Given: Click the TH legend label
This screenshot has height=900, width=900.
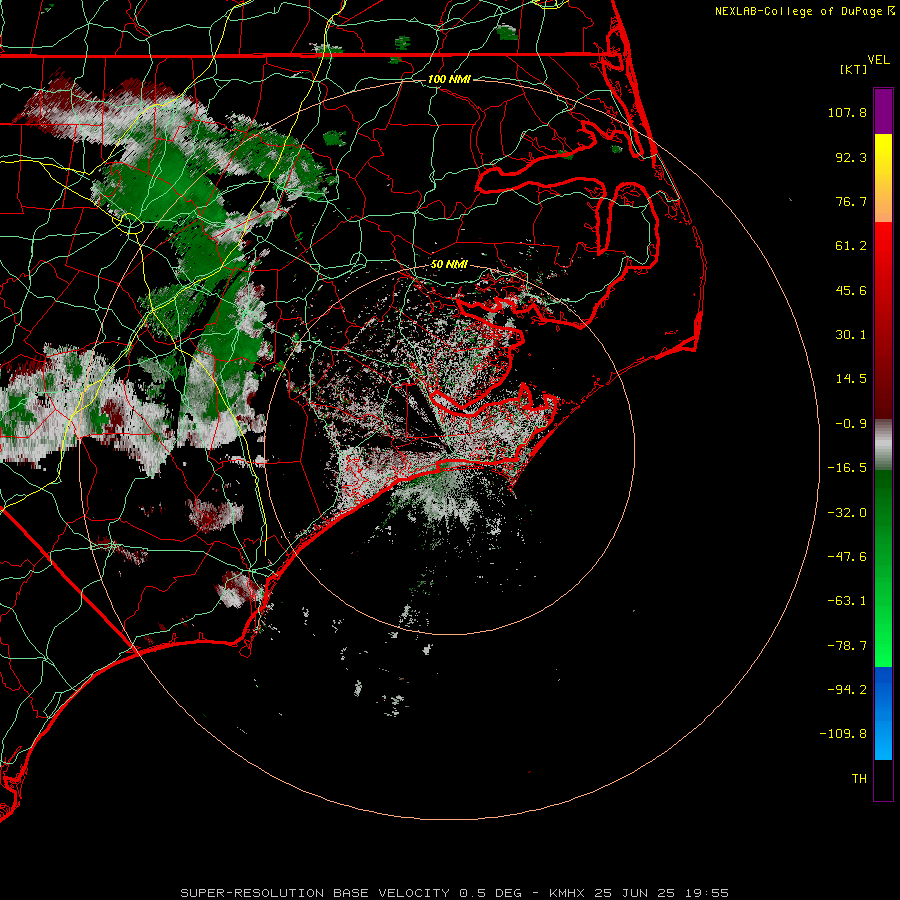Looking at the screenshot, I should click(x=859, y=779).
